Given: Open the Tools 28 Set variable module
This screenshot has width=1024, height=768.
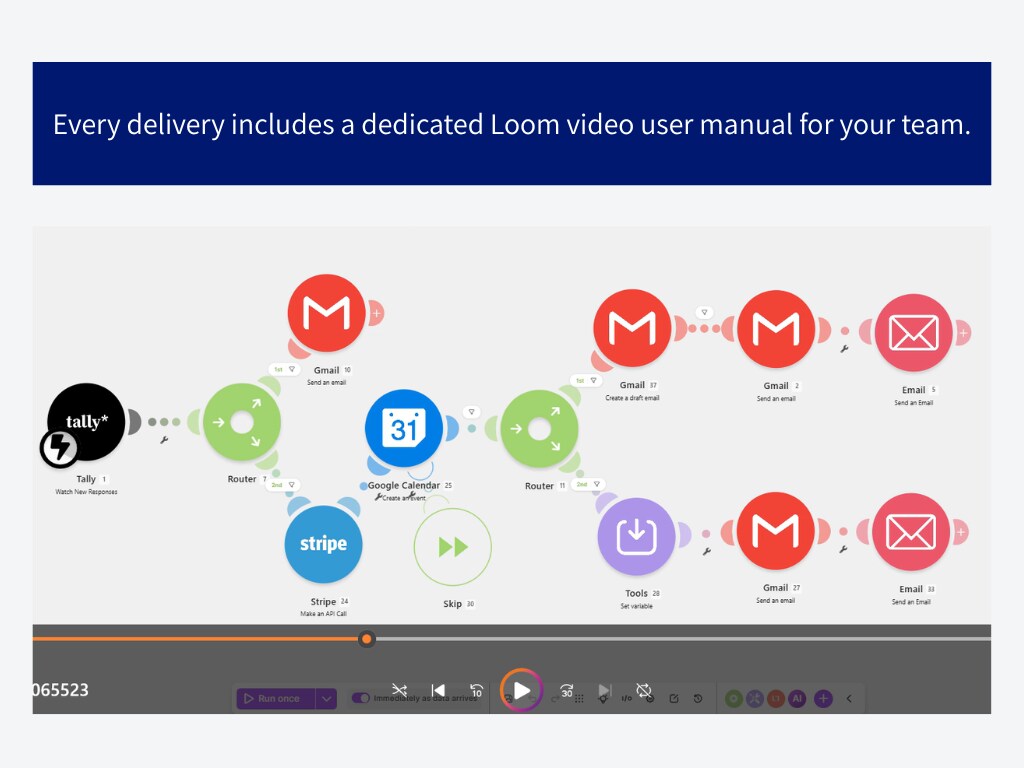Looking at the screenshot, I should point(636,536).
